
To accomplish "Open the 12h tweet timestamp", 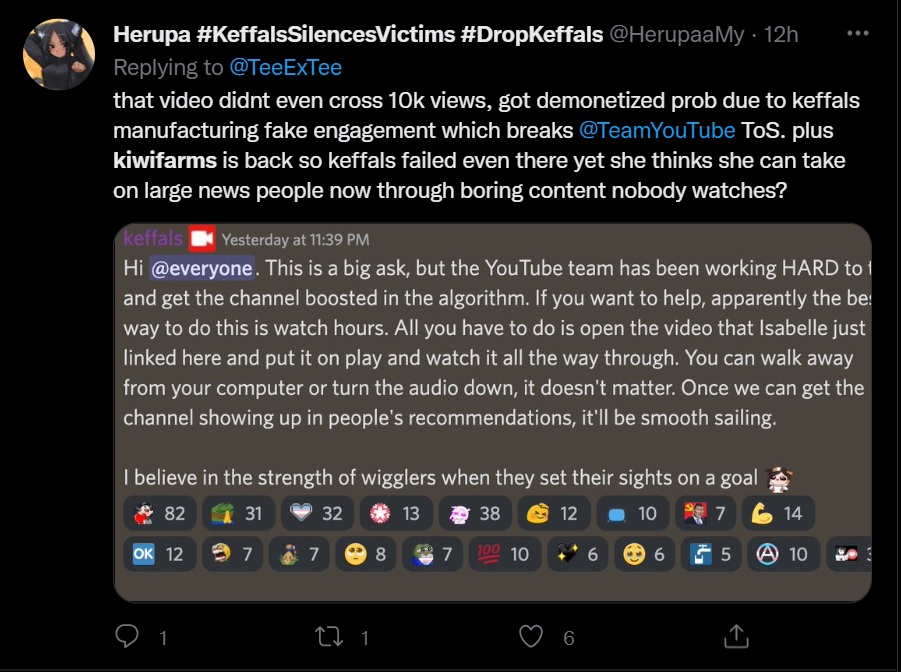I will point(780,34).
